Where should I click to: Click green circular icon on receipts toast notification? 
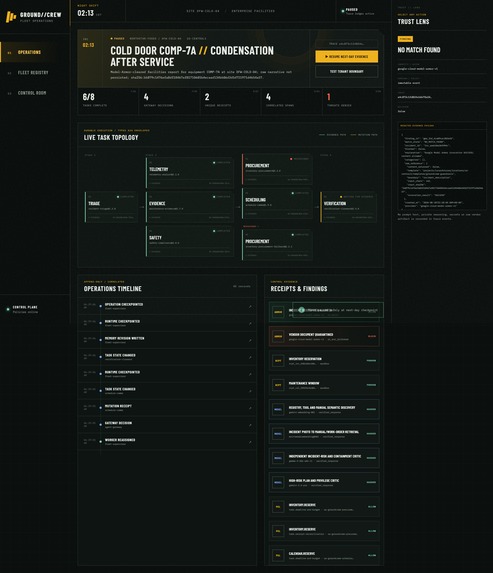302,310
